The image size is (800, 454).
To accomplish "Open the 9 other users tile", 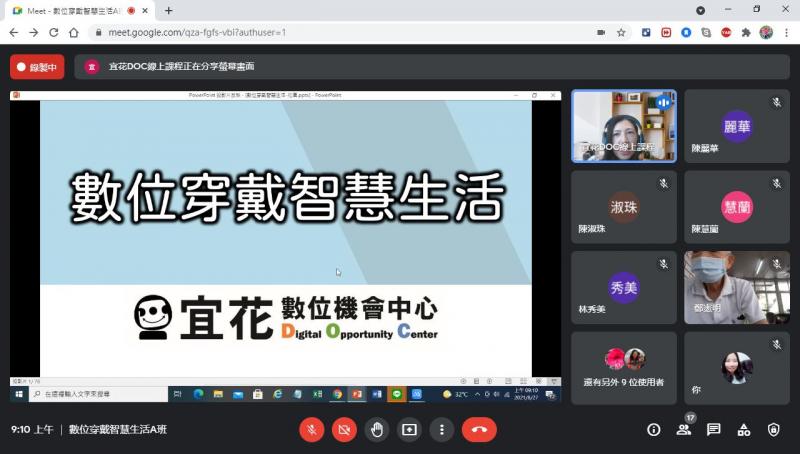I will [x=624, y=368].
